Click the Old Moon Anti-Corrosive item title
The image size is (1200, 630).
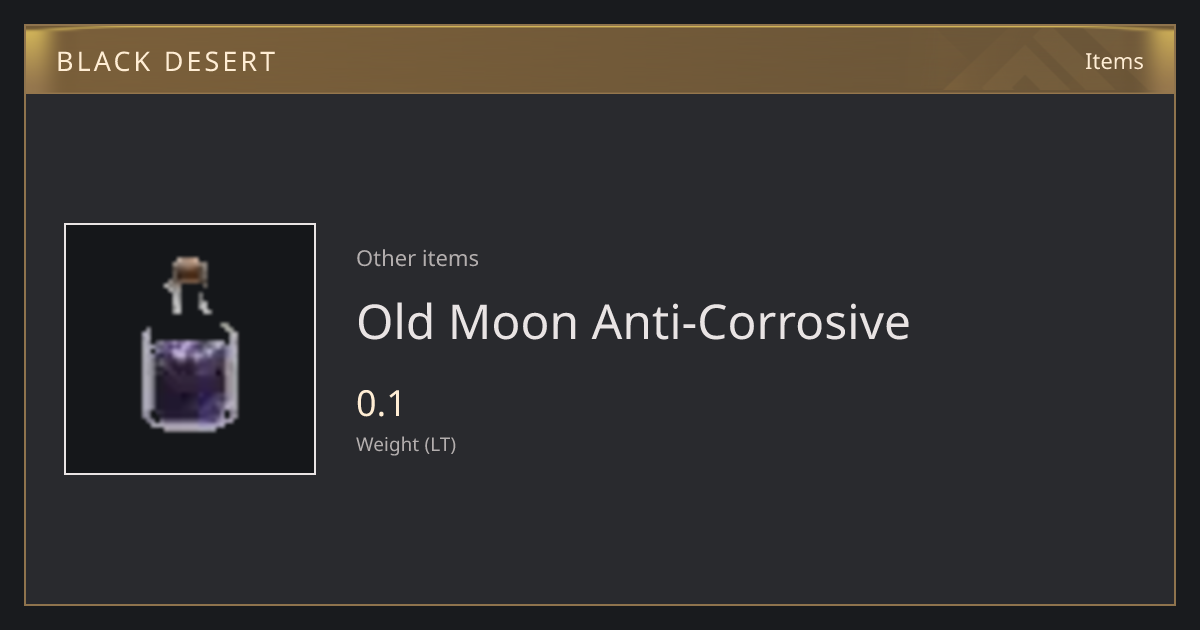tap(633, 322)
